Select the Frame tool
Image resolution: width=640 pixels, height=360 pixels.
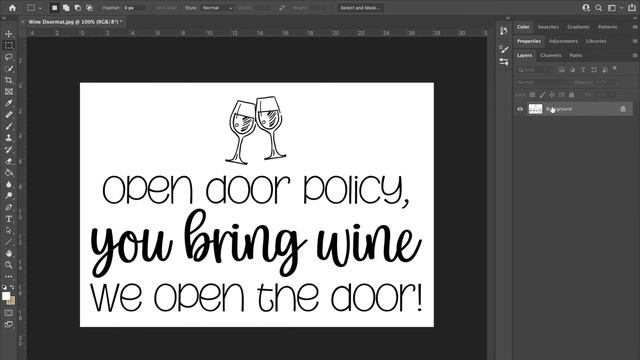[9, 91]
